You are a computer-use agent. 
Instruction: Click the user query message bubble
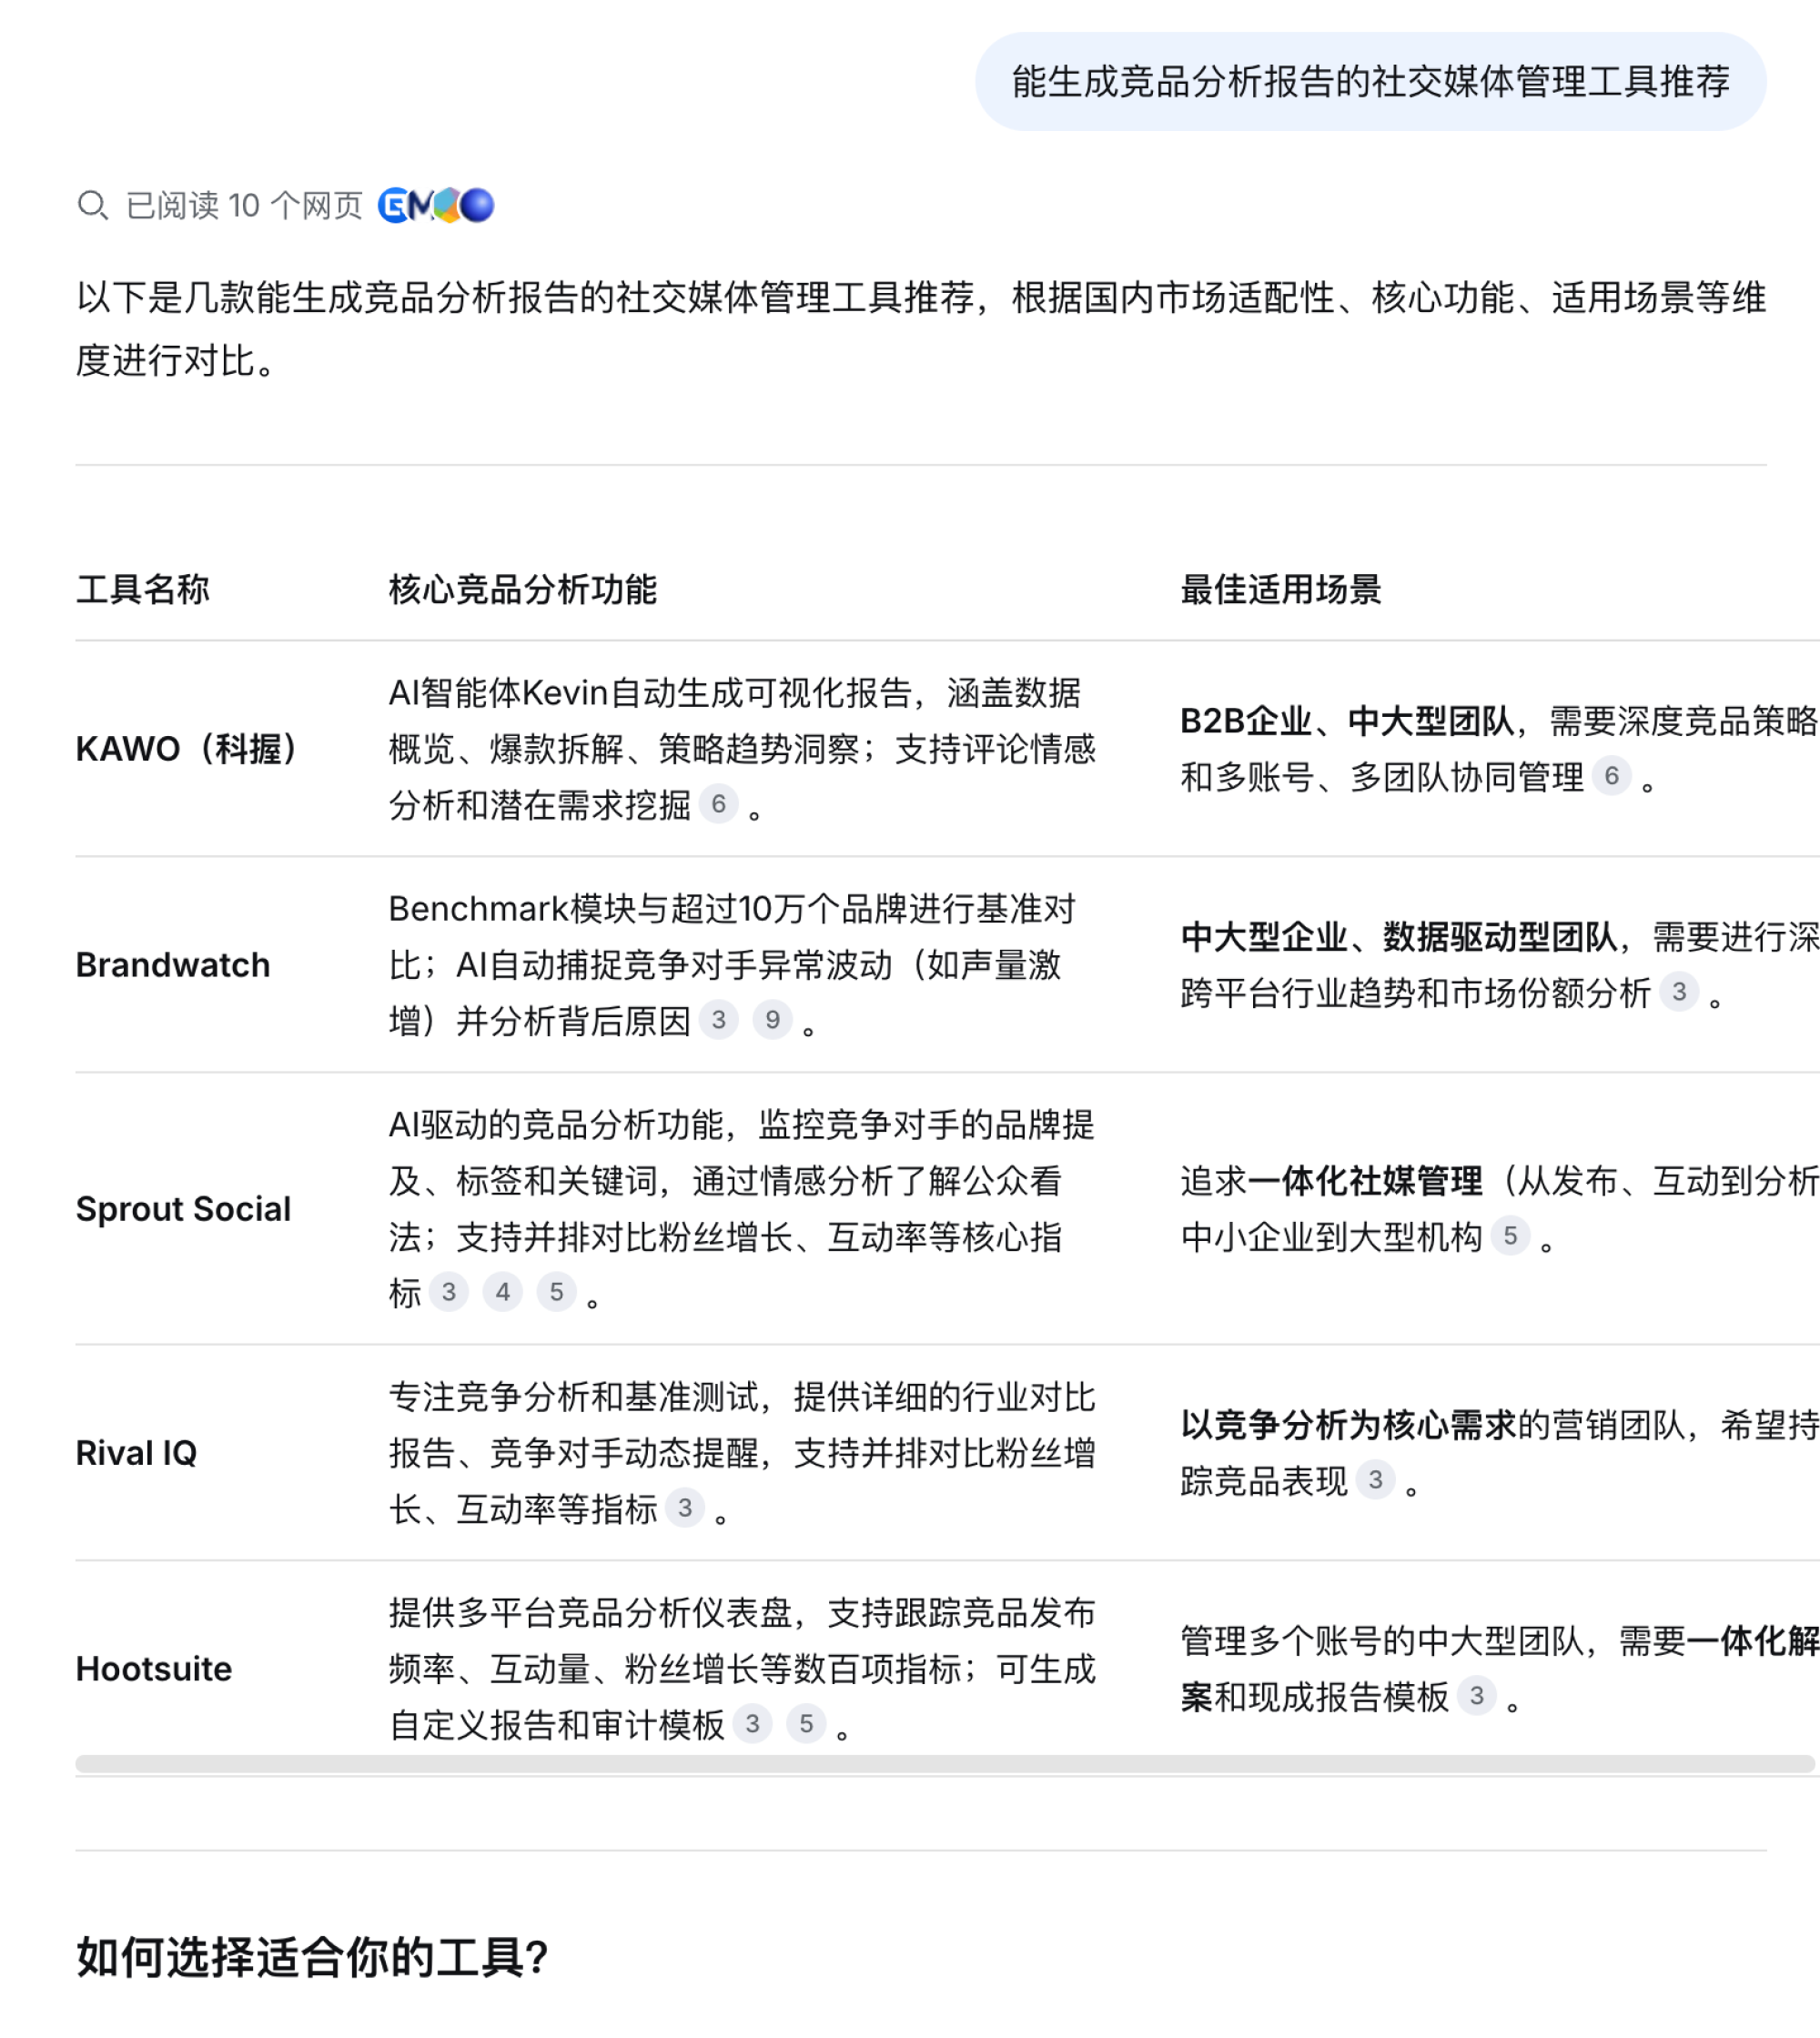pos(1370,82)
